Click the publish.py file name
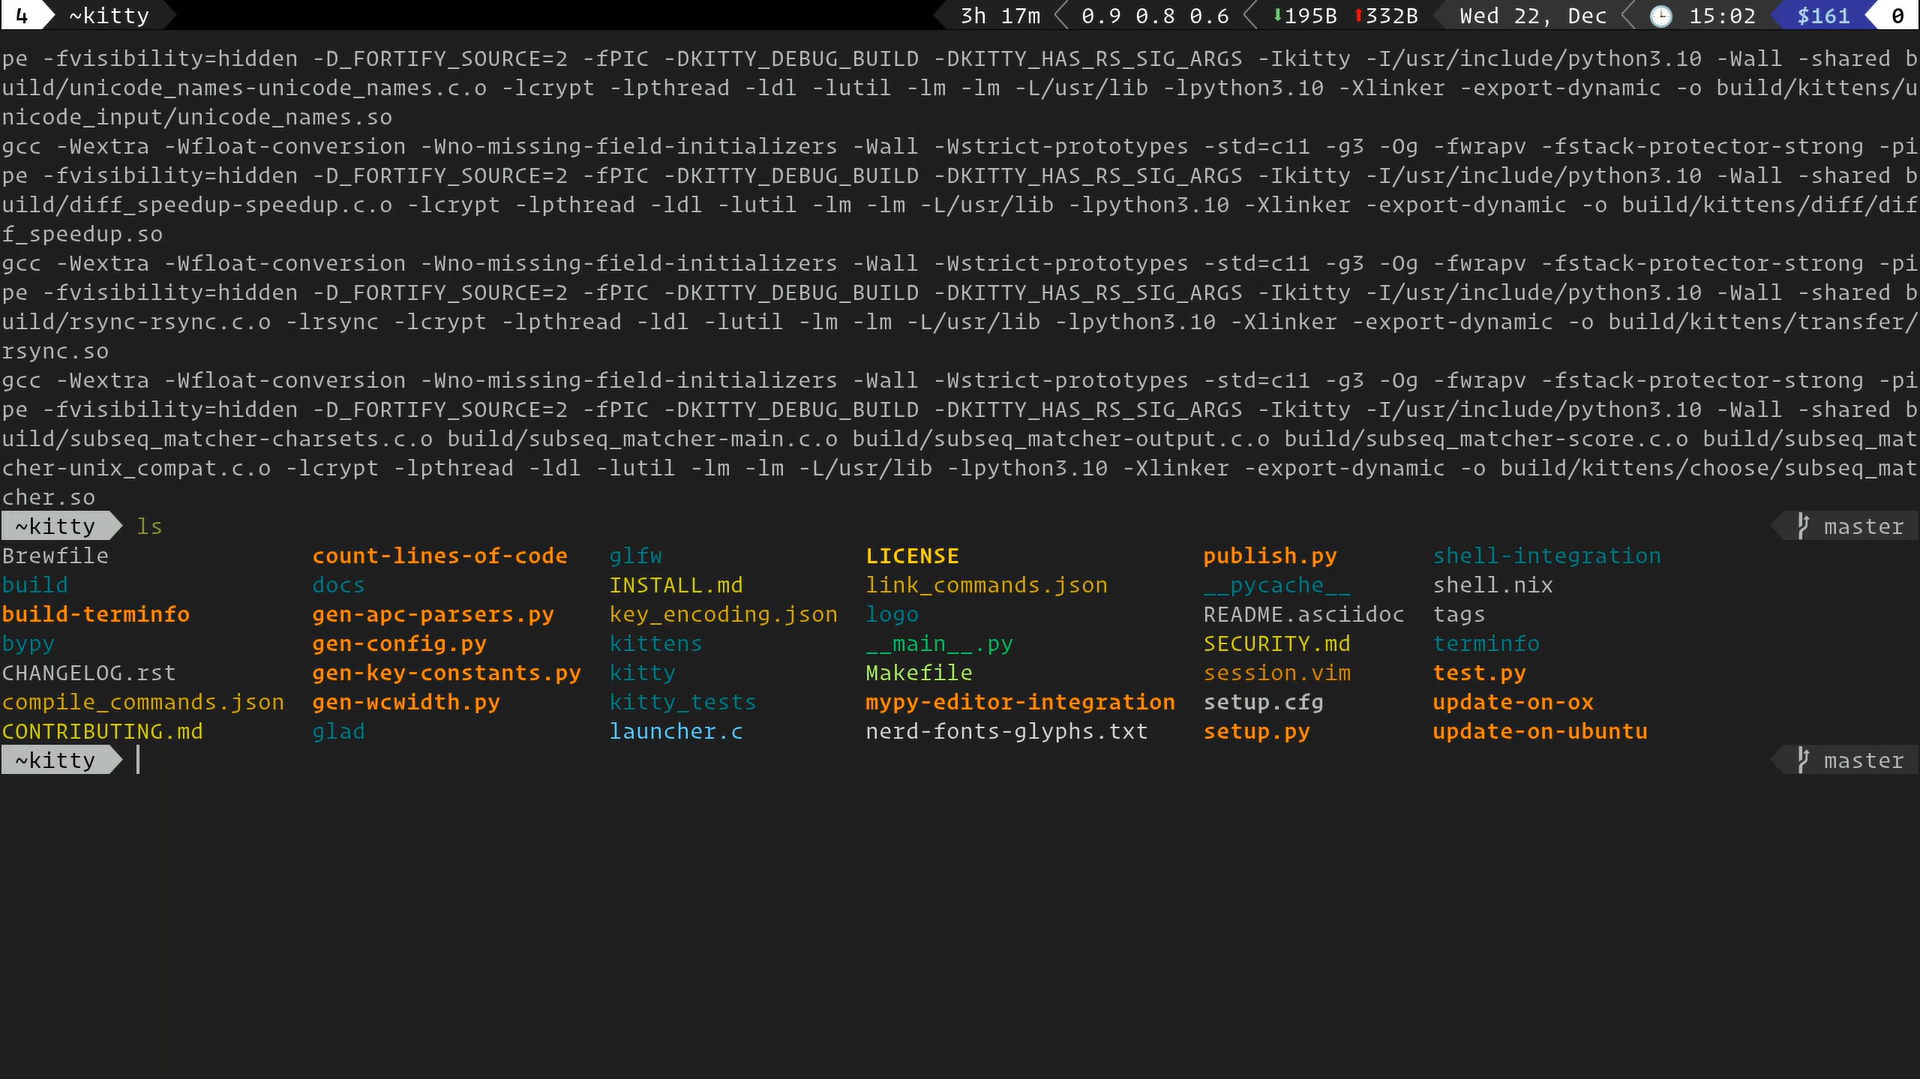 coord(1270,556)
